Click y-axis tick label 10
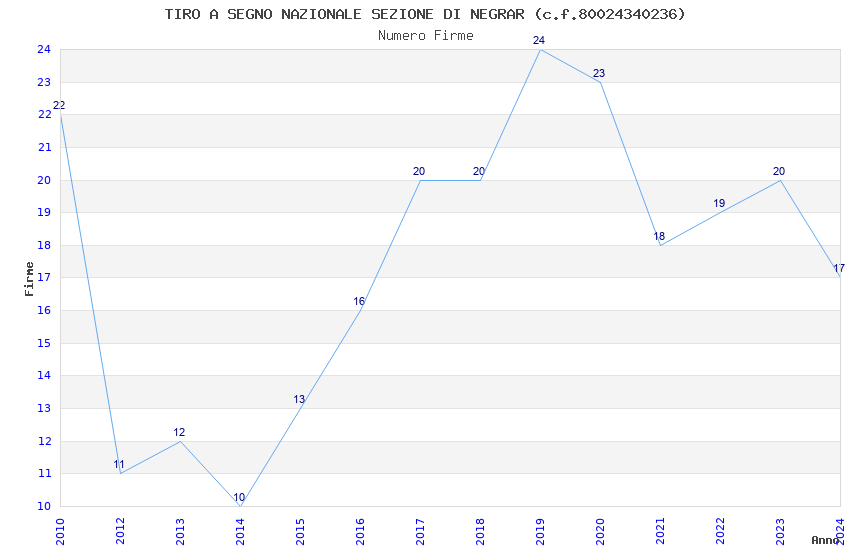The height and width of the screenshot is (550, 850). tap(44, 507)
